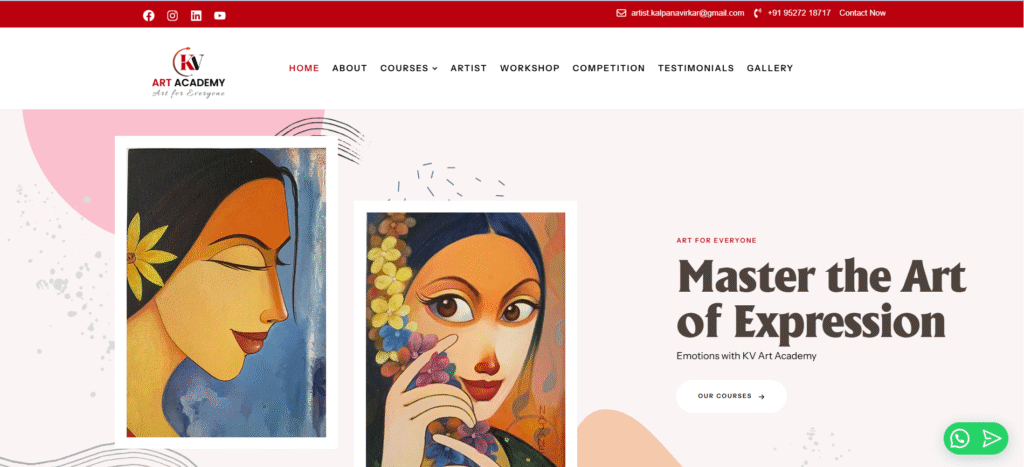Open the Gallery menu item
1024x467 pixels.
point(770,68)
